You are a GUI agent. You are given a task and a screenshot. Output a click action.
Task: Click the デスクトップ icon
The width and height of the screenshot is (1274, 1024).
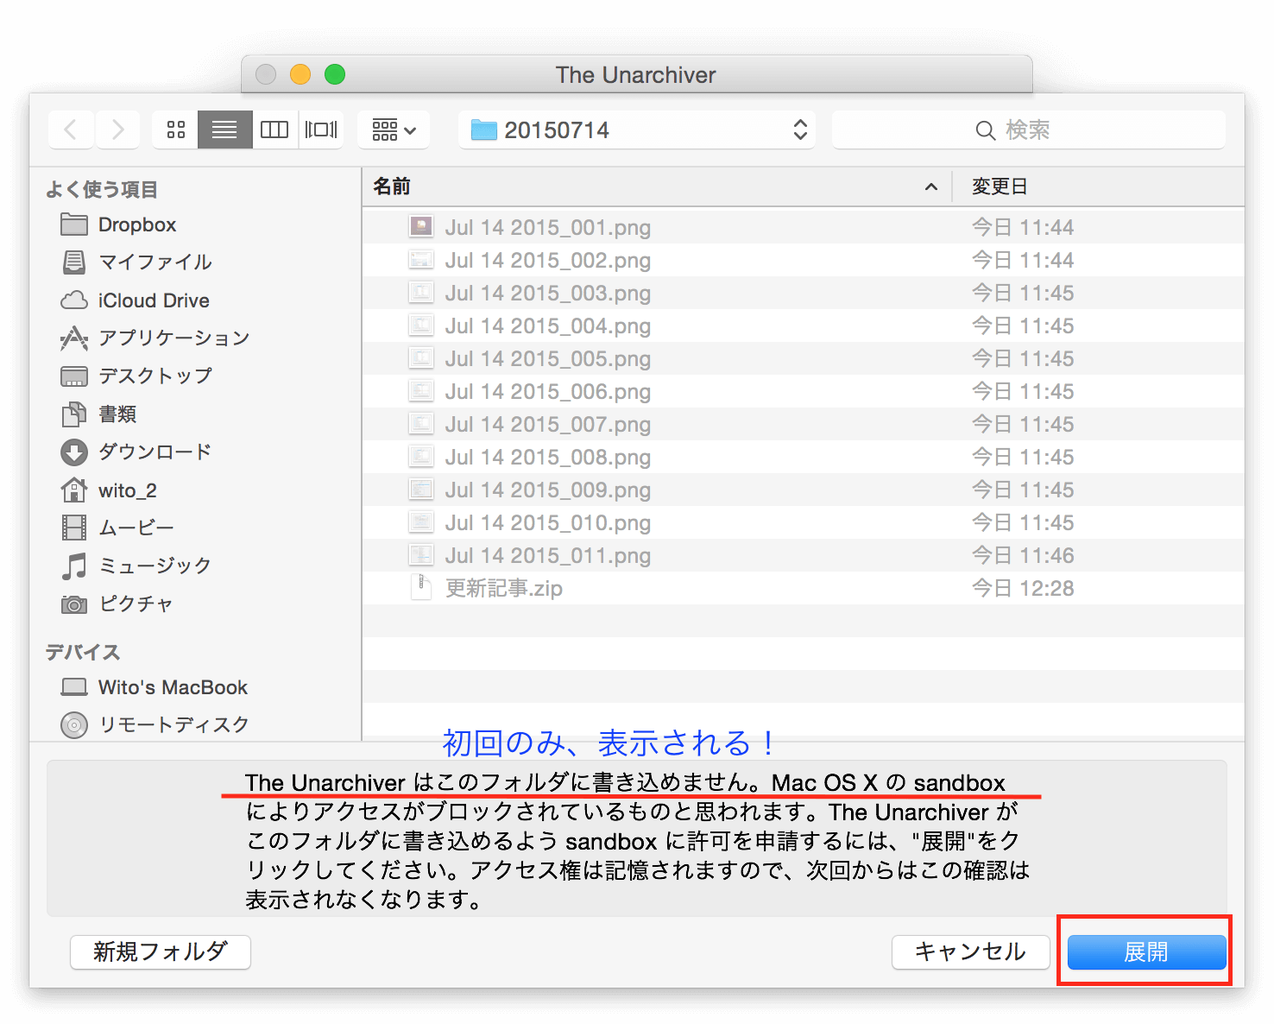coord(74,376)
